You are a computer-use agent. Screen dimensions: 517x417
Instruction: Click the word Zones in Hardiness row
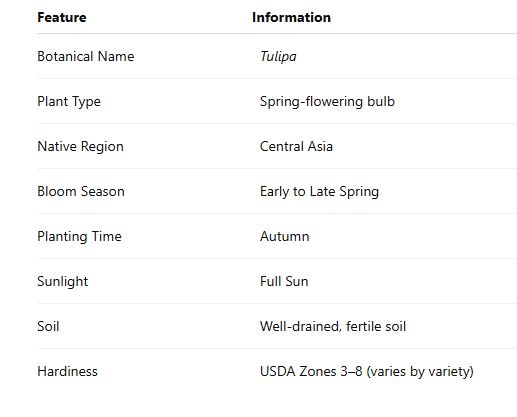(x=318, y=371)
